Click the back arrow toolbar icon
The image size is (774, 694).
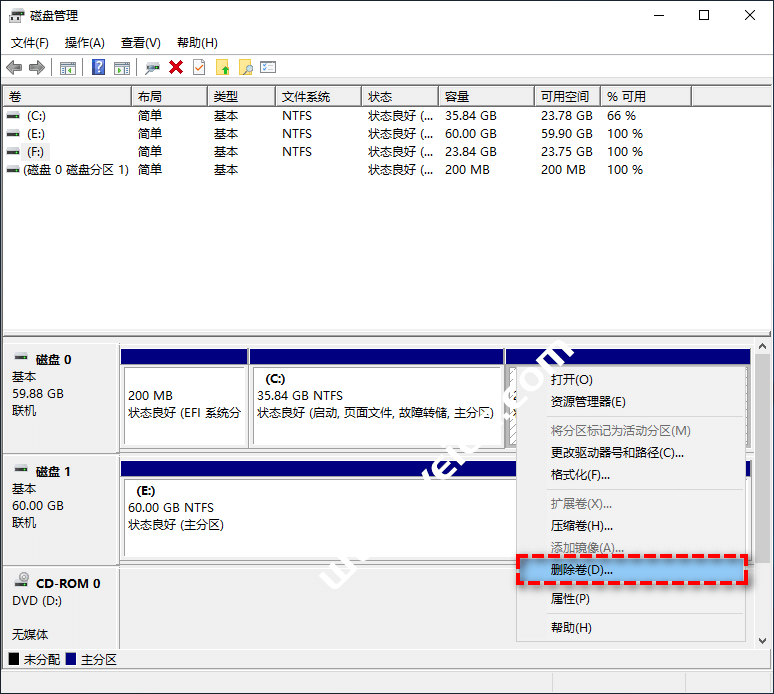(14, 67)
